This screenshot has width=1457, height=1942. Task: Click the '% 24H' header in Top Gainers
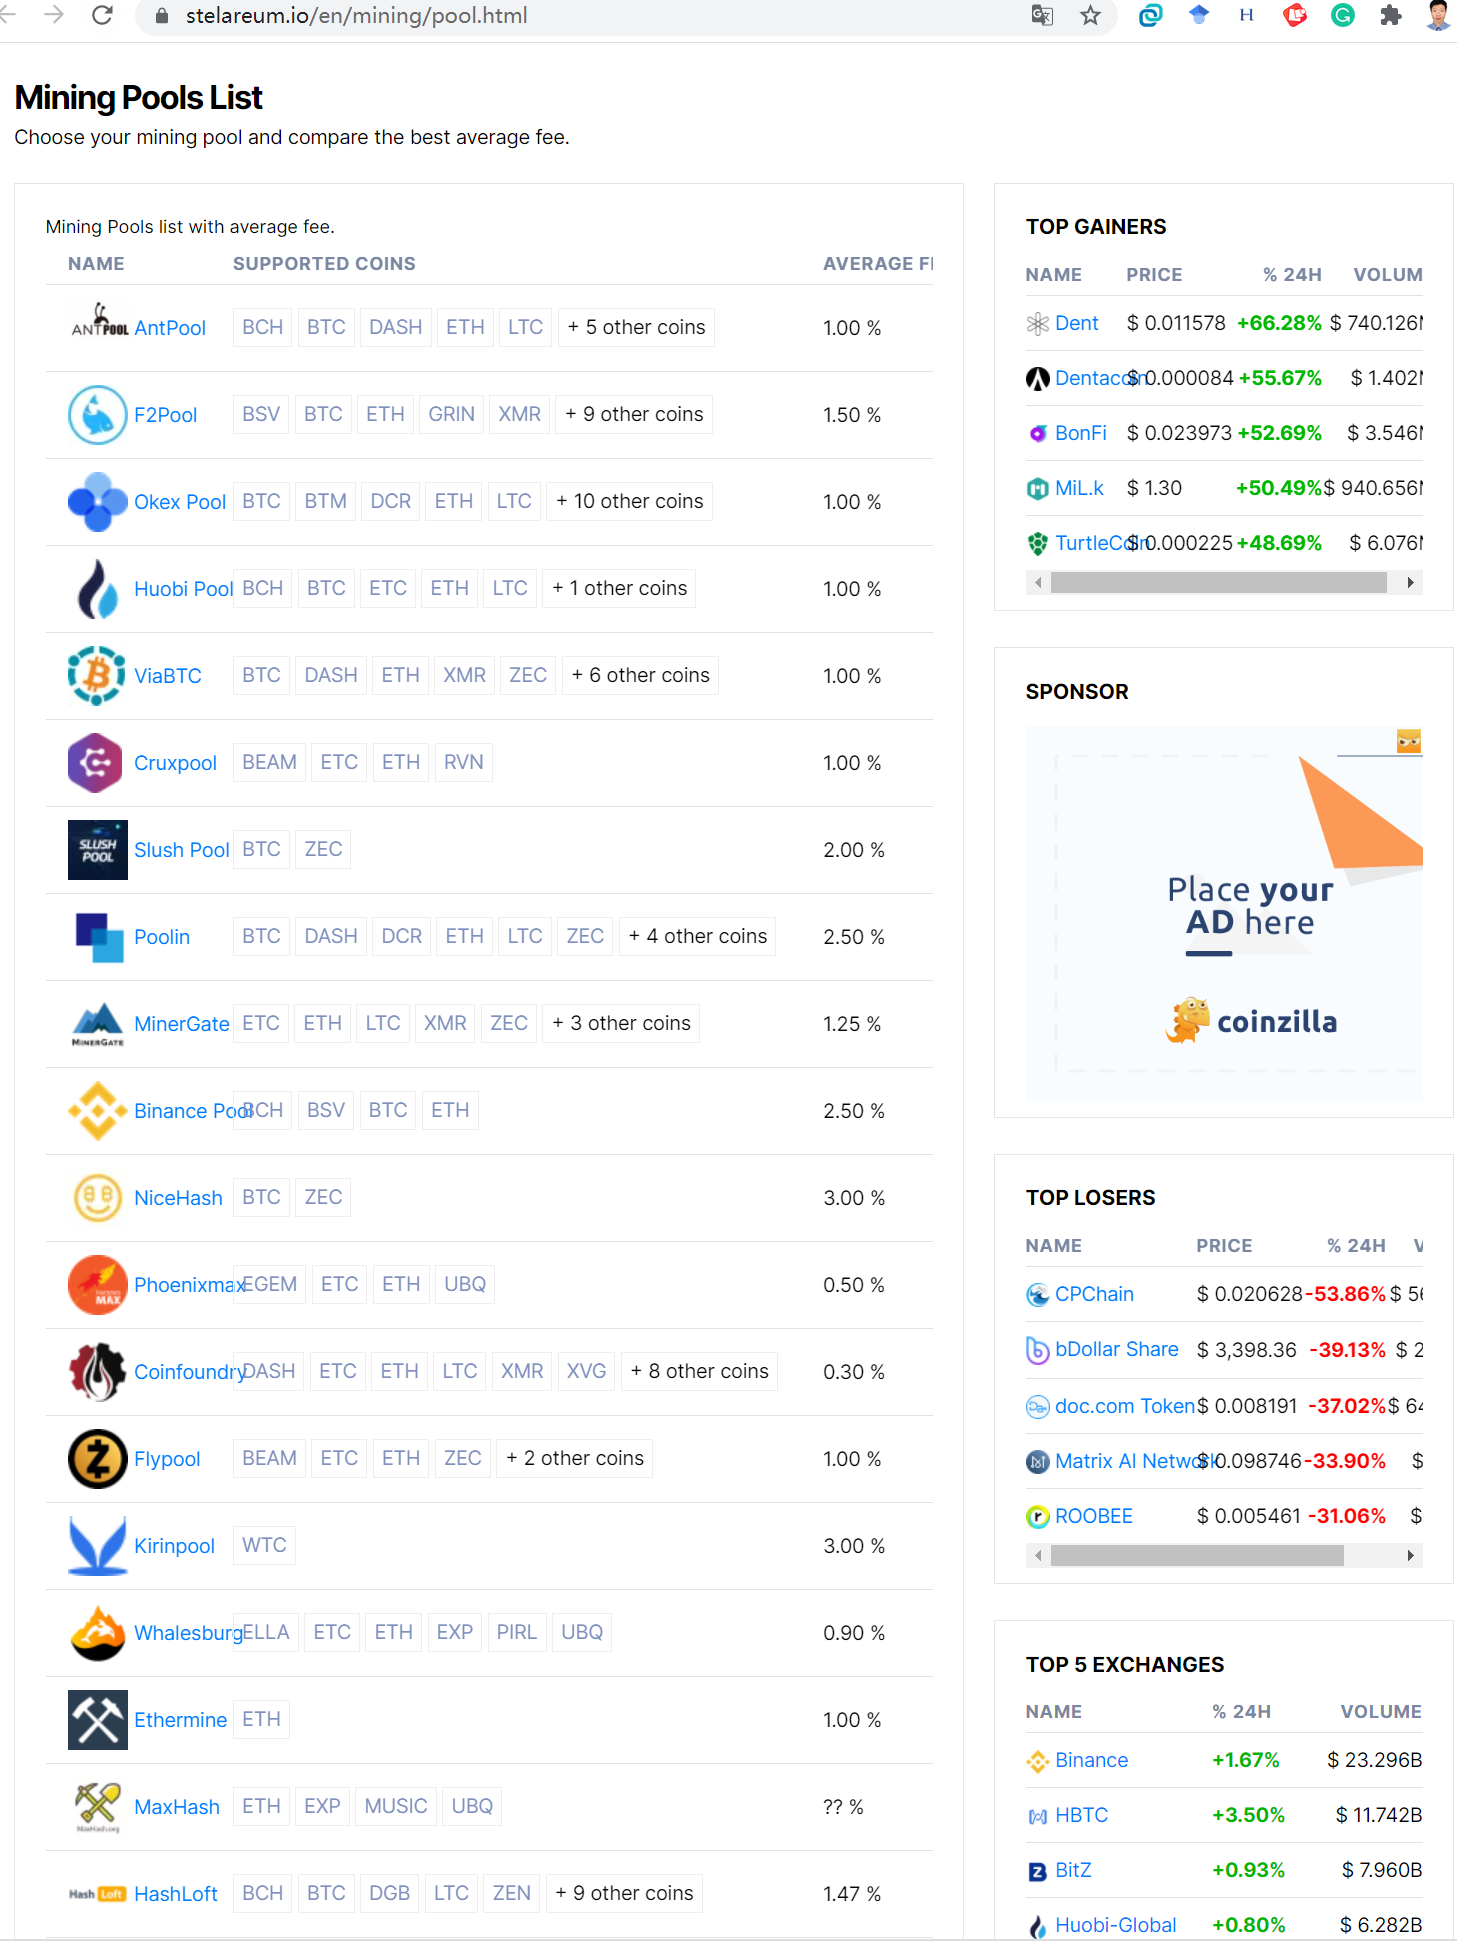coord(1292,275)
